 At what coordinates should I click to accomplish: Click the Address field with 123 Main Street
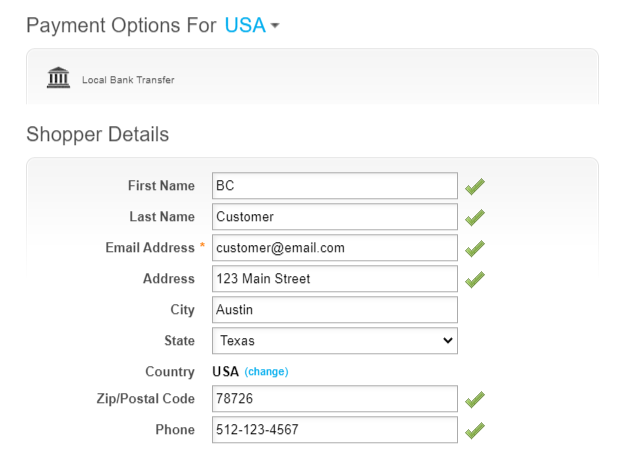(335, 279)
